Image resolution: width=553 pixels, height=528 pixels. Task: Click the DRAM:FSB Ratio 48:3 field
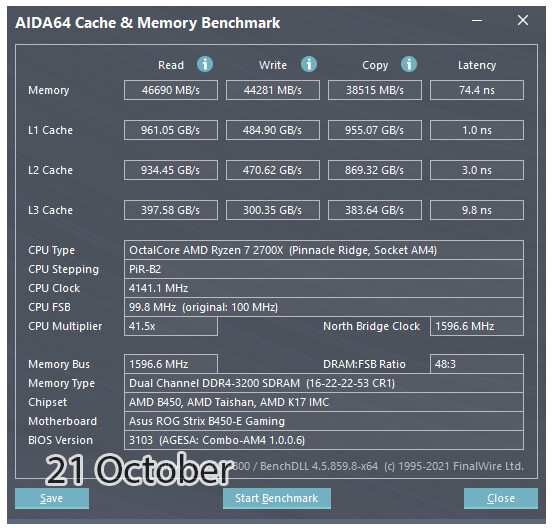tap(476, 364)
